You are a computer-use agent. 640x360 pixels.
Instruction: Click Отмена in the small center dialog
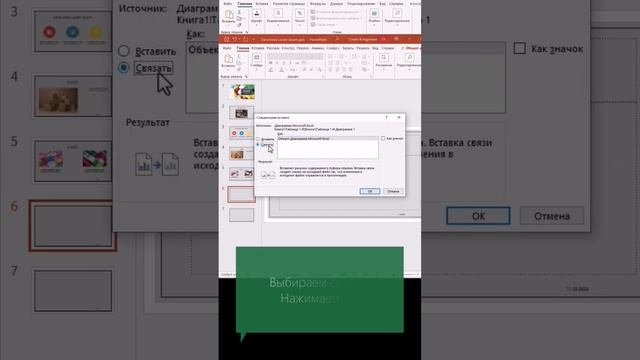393,191
